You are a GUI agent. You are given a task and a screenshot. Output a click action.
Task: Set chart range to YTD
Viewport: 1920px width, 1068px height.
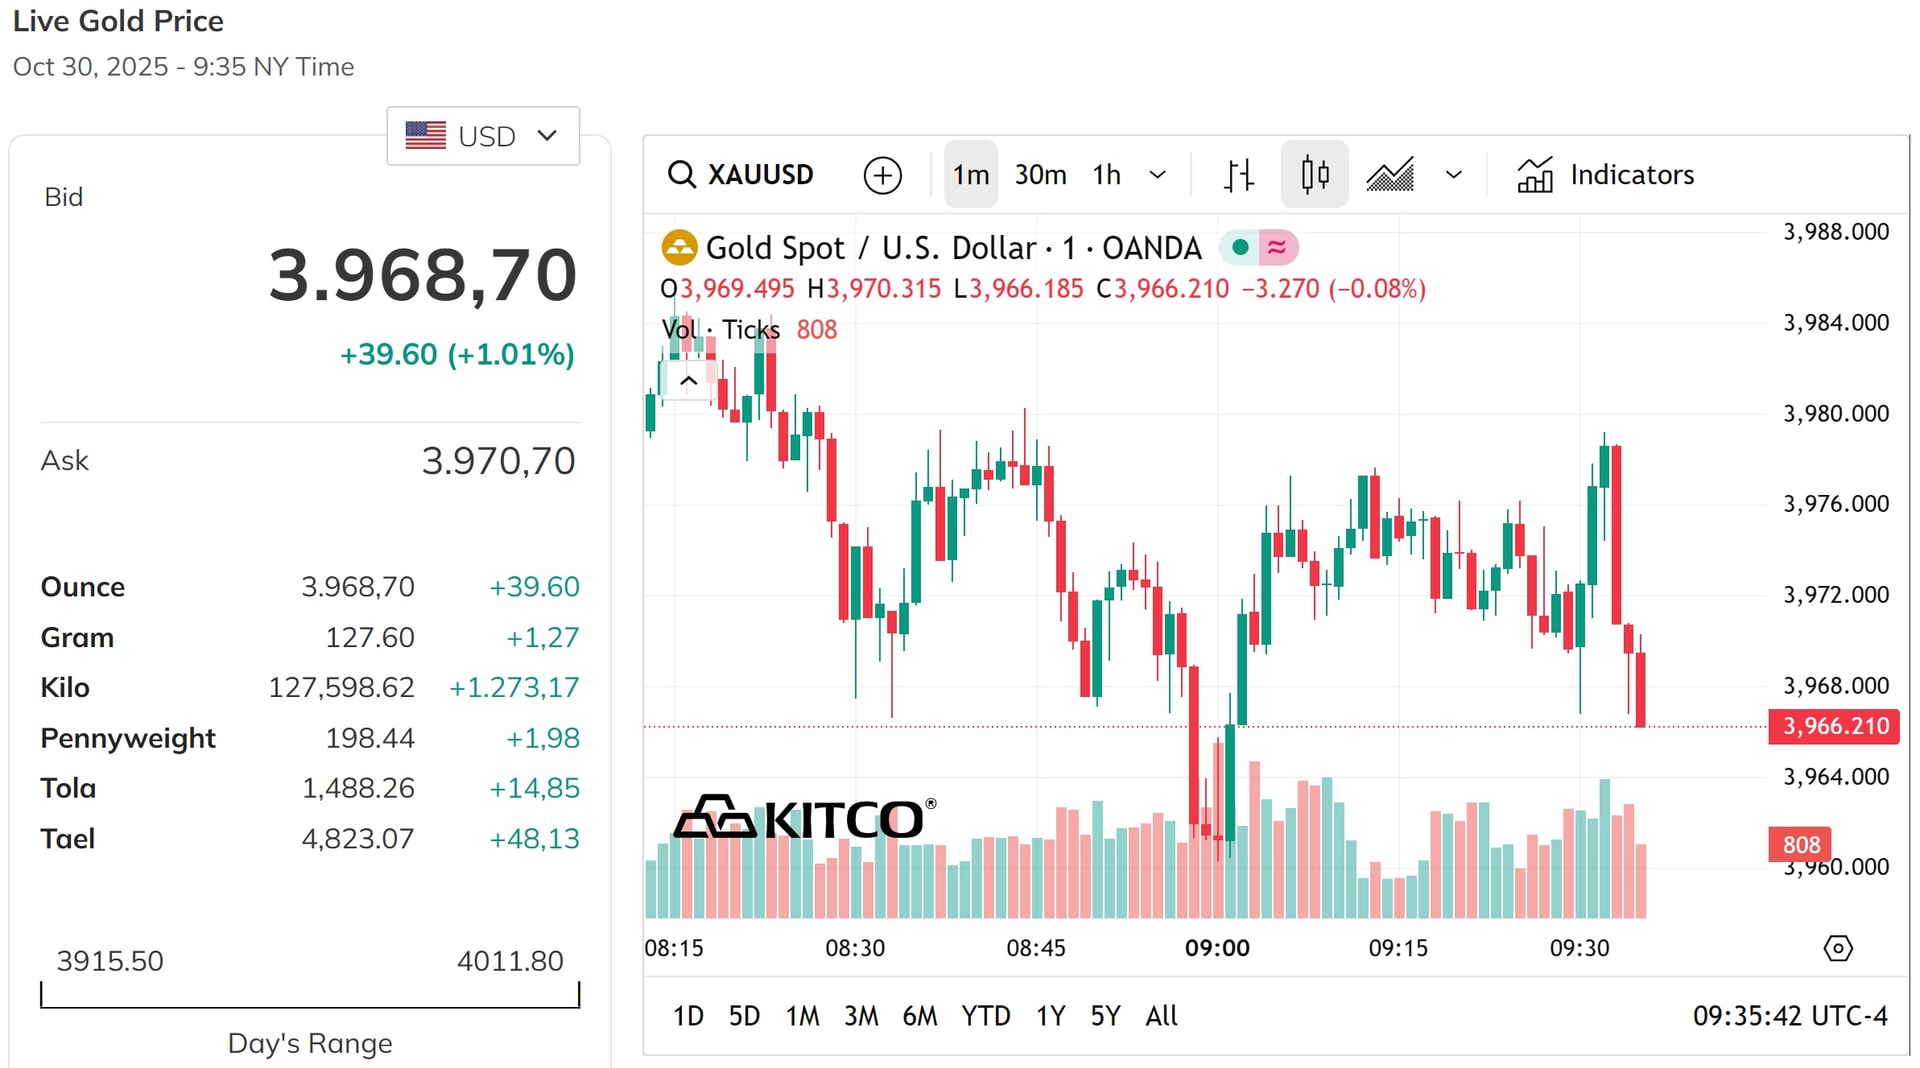pos(985,1016)
